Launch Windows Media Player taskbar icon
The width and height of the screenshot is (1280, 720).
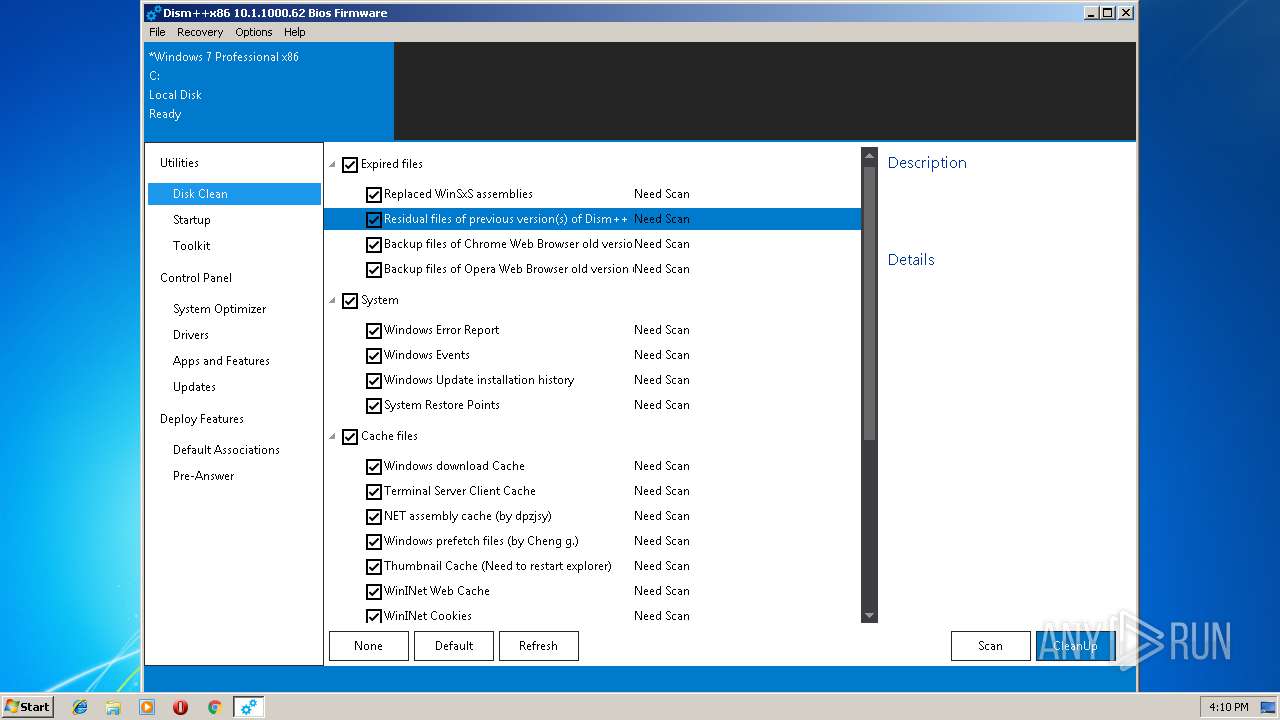point(147,707)
